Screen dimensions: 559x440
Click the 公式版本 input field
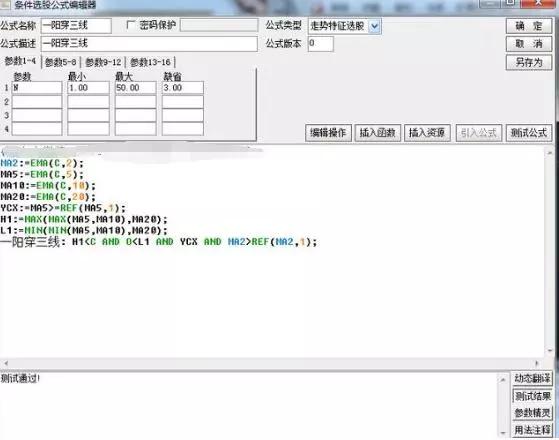pos(320,44)
